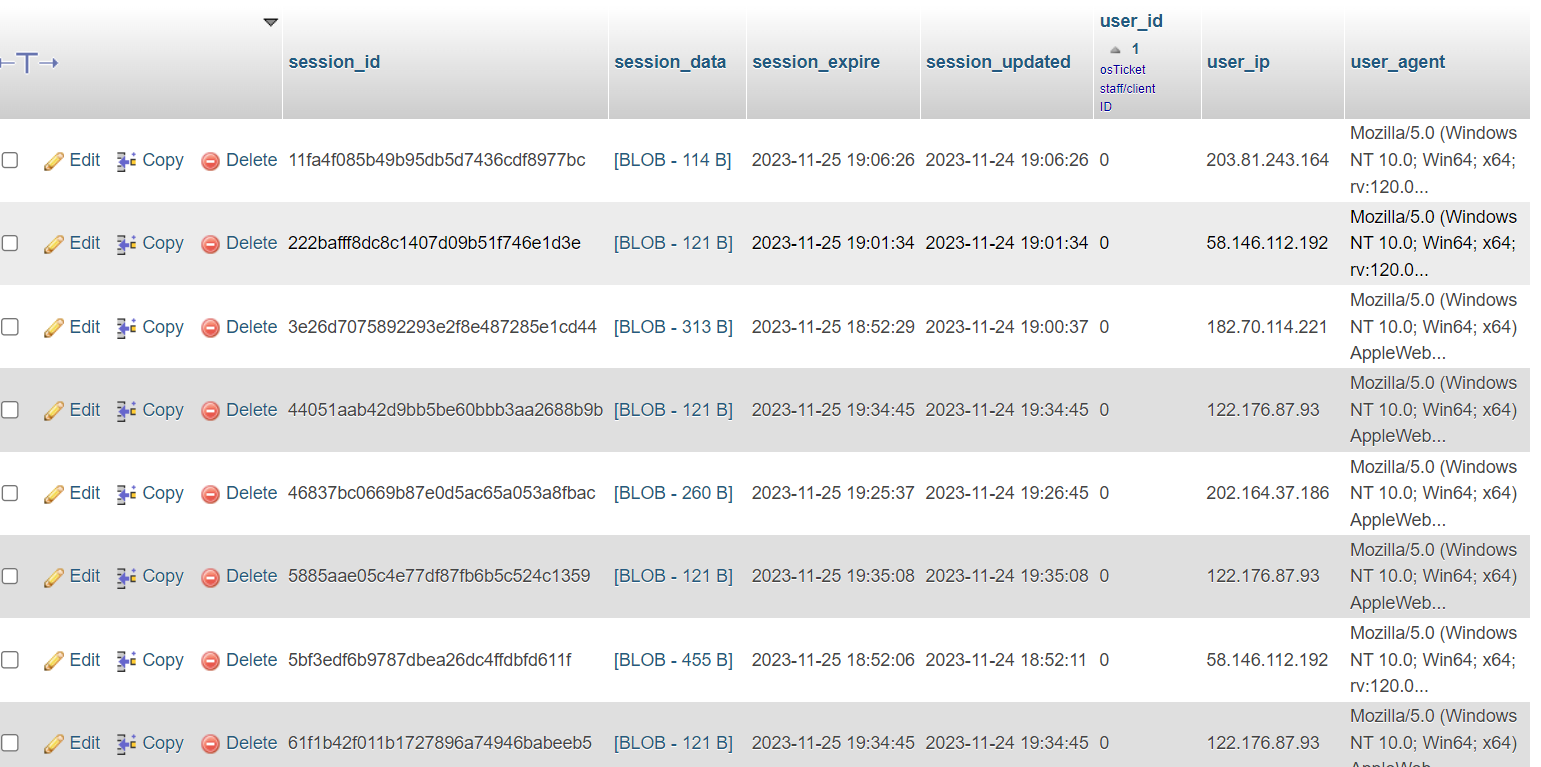Click the red Delete icon for session 3e26d7075892293e2f8e487285e1cd44
This screenshot has width=1541, height=767.
210,328
